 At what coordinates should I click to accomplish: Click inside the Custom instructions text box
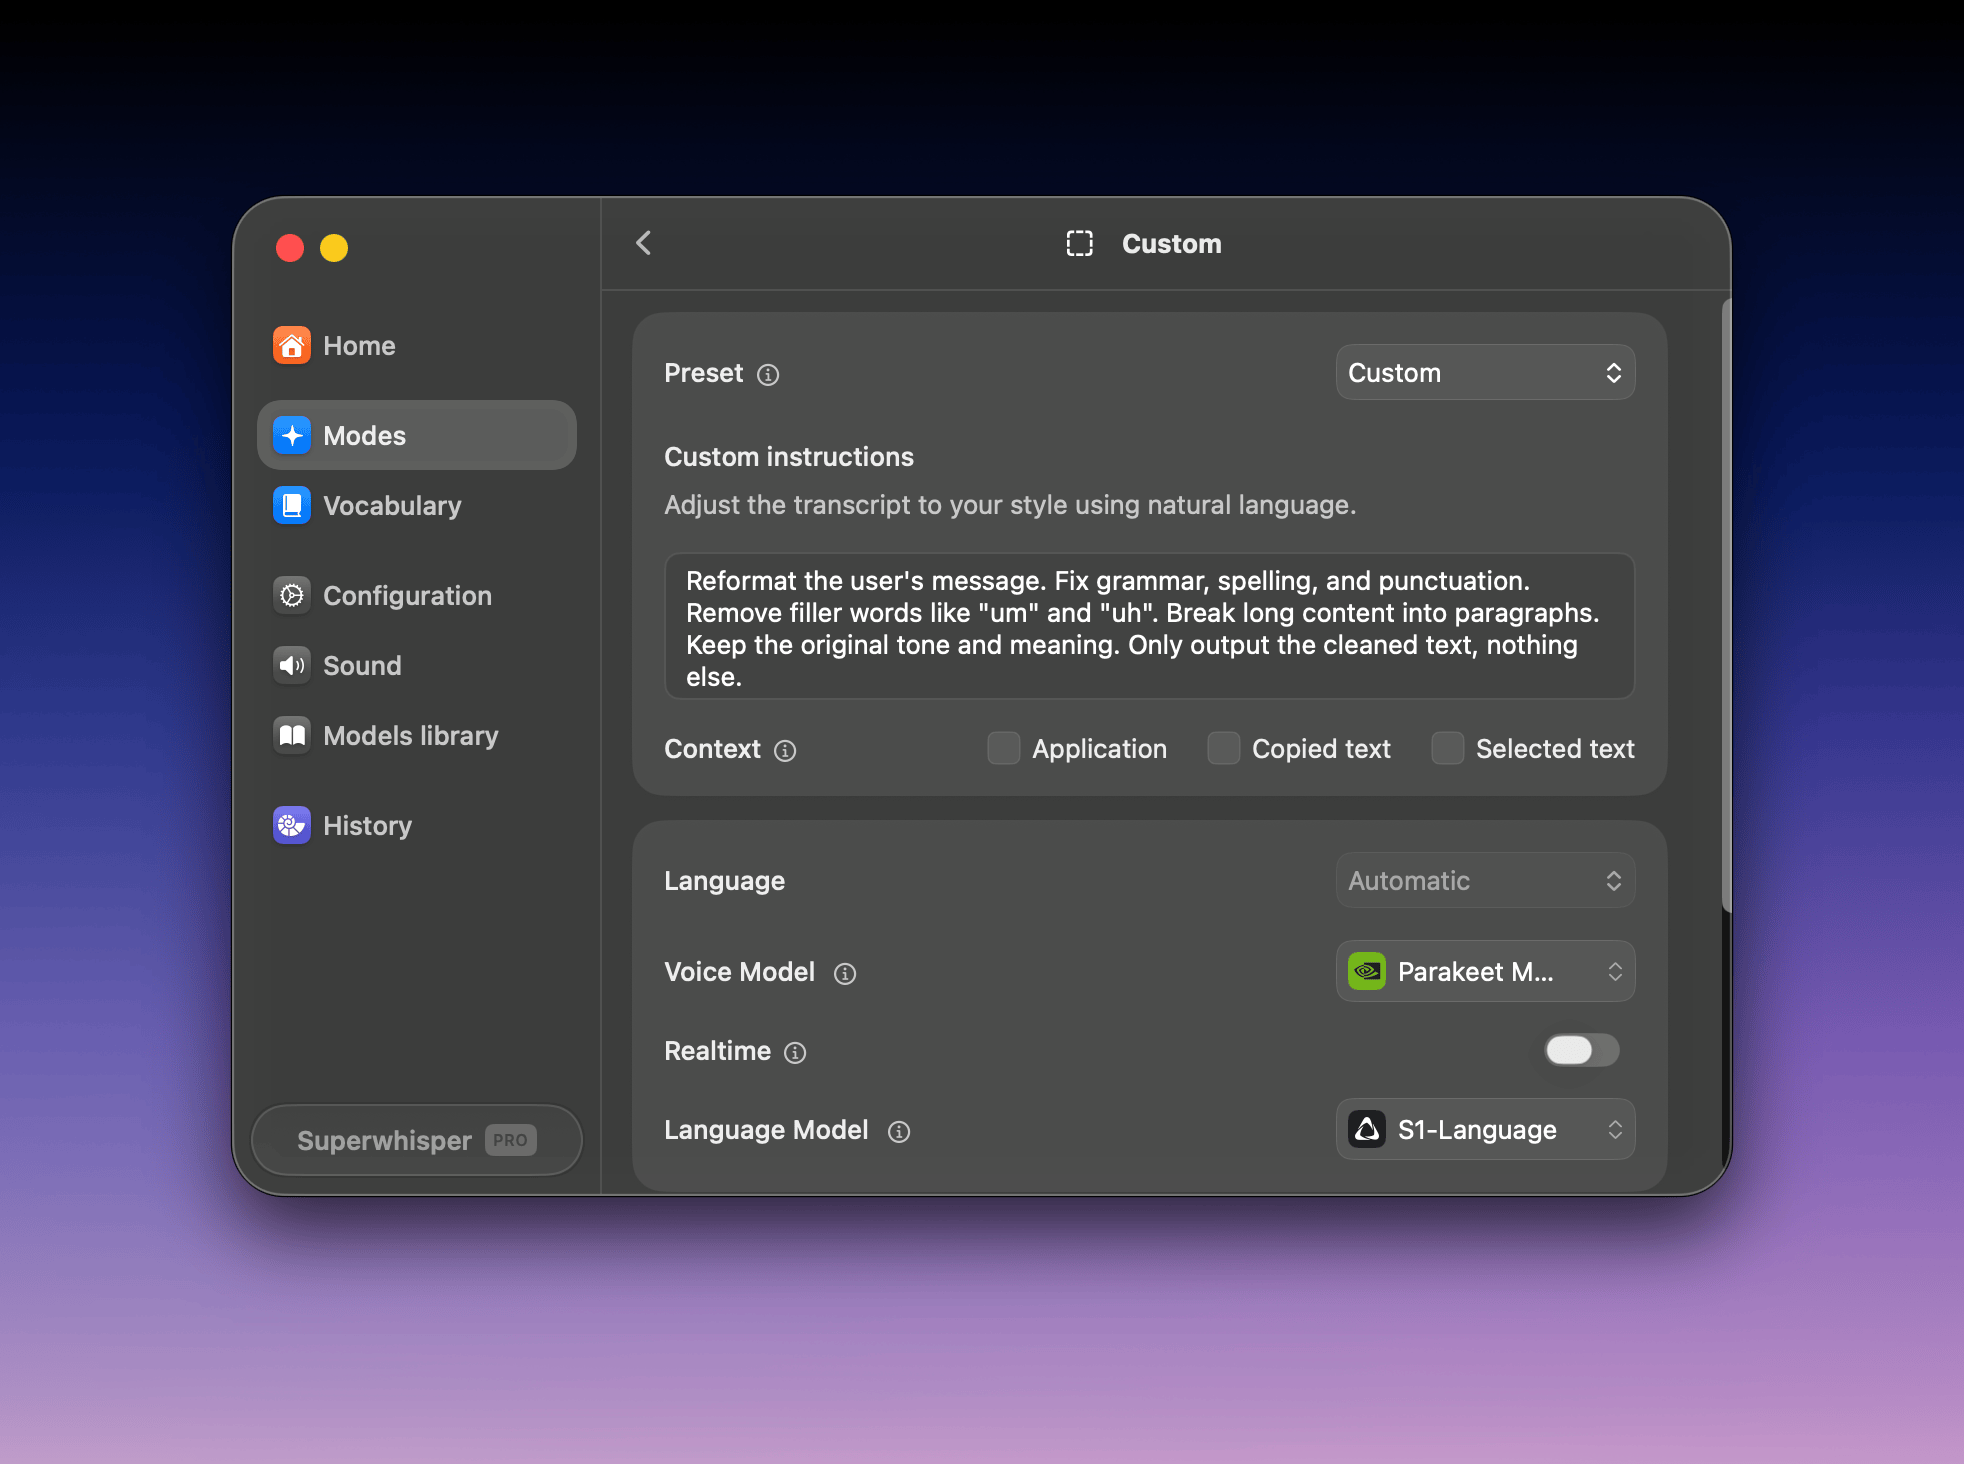[1150, 627]
